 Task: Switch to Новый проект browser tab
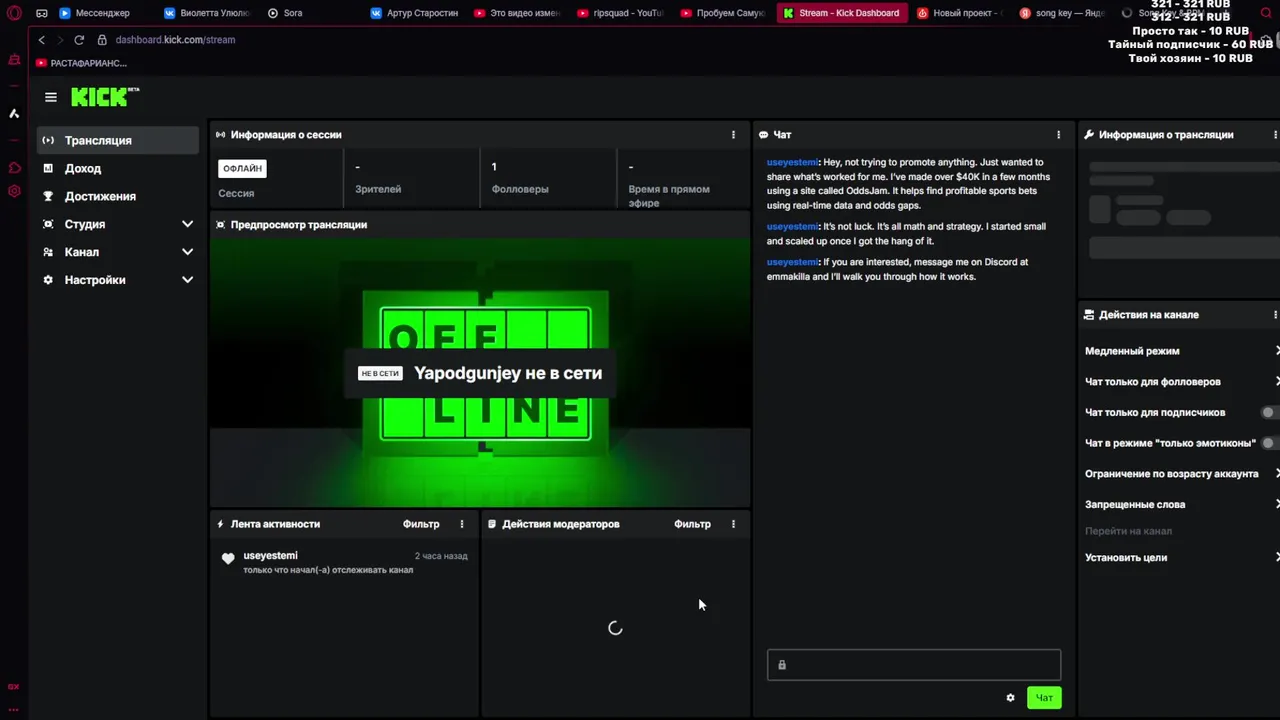(959, 13)
